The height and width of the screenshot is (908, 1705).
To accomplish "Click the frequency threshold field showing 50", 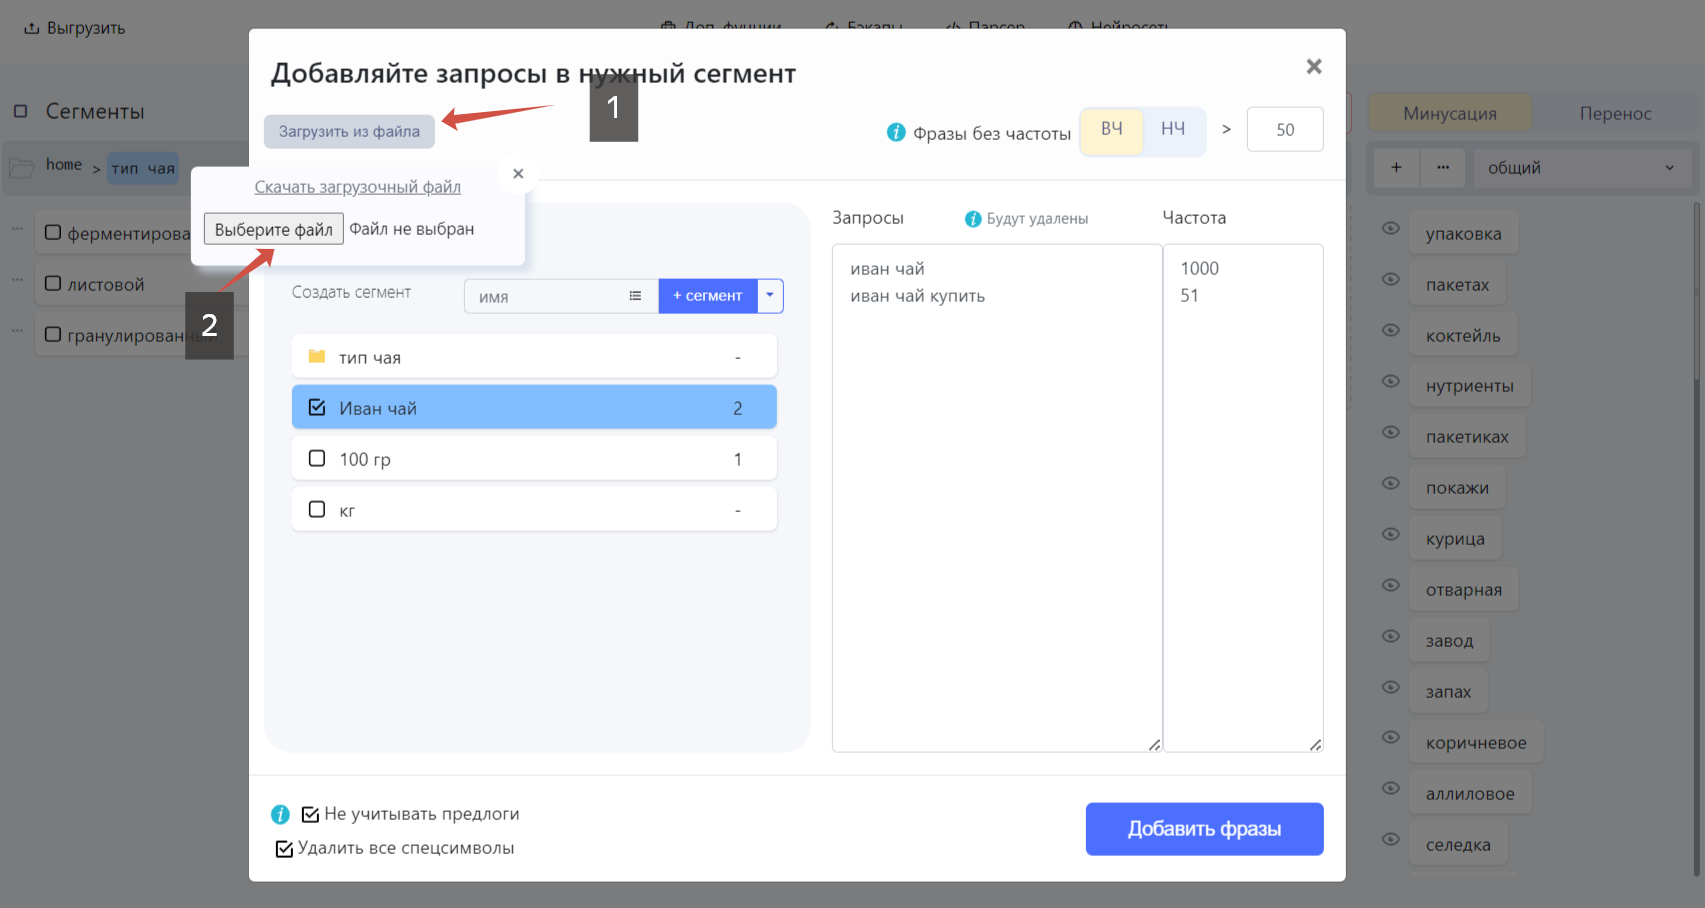I will (x=1285, y=129).
